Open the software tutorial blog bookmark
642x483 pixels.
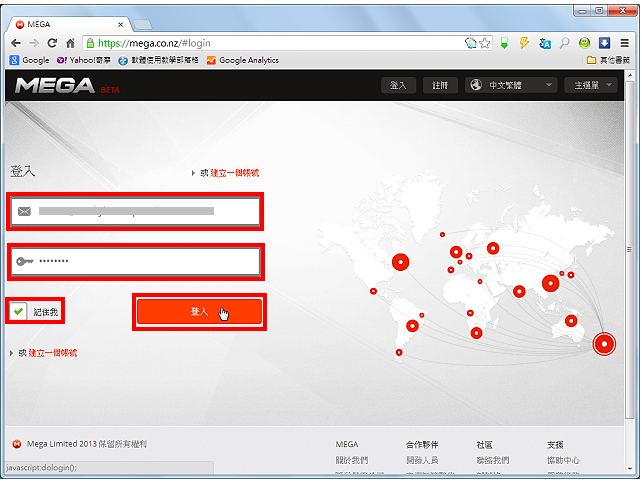coord(158,60)
